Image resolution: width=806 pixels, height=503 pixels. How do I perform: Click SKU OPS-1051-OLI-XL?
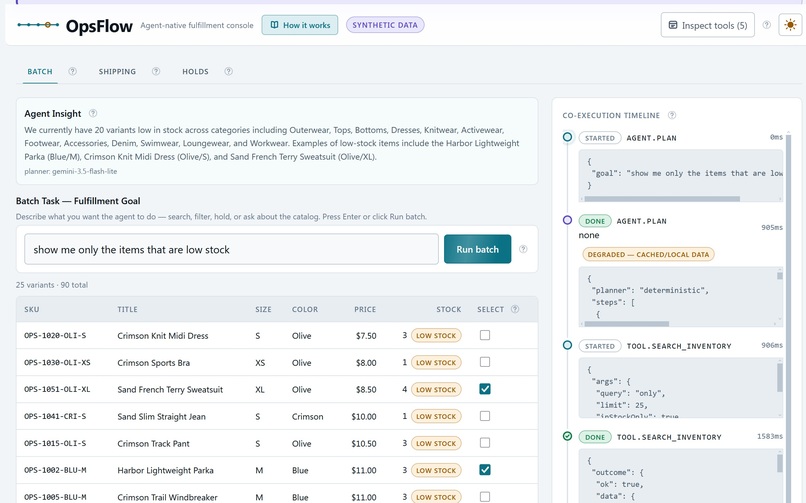[x=57, y=389]
